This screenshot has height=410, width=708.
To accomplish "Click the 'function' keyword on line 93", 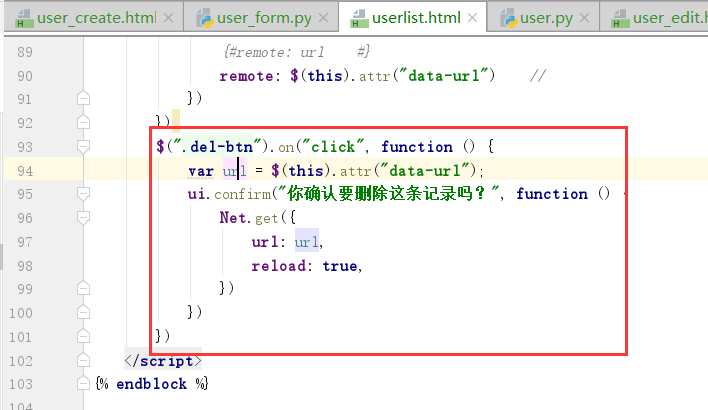I will (417, 147).
